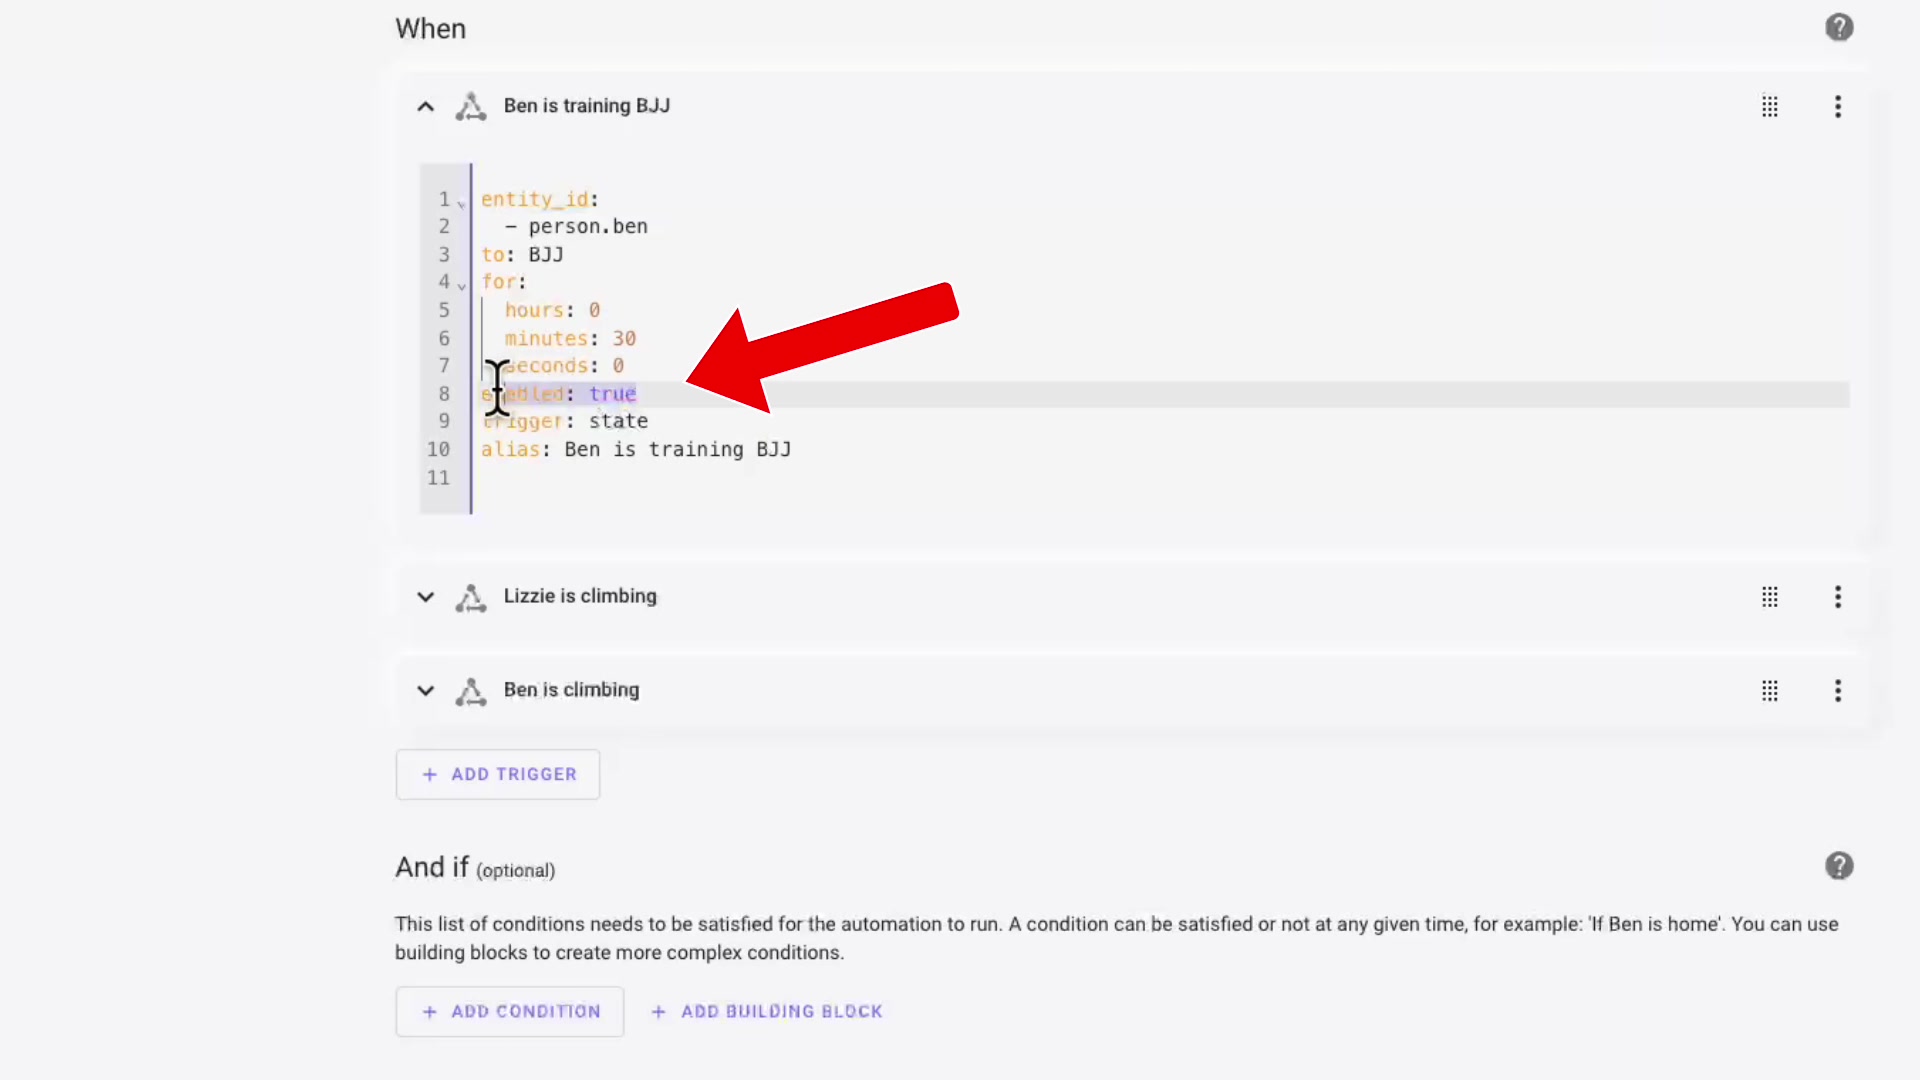The width and height of the screenshot is (1920, 1080).
Task: Click state trigger icon of Ben is training BJJ
Action: [471, 107]
